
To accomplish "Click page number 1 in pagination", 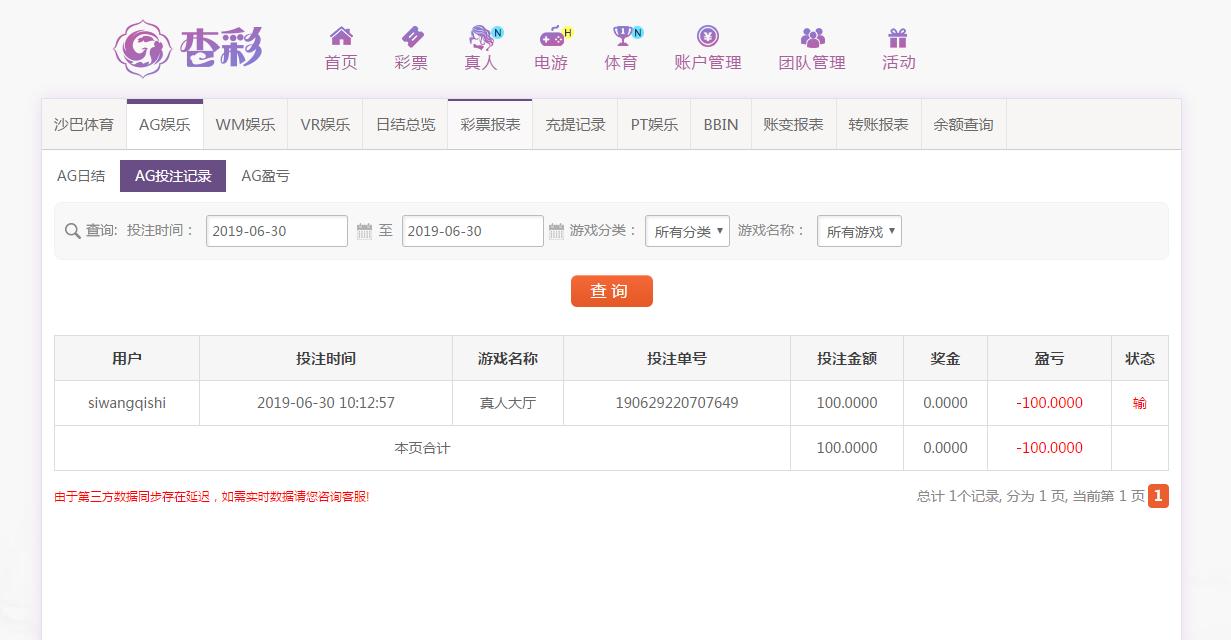I will coord(1158,495).
